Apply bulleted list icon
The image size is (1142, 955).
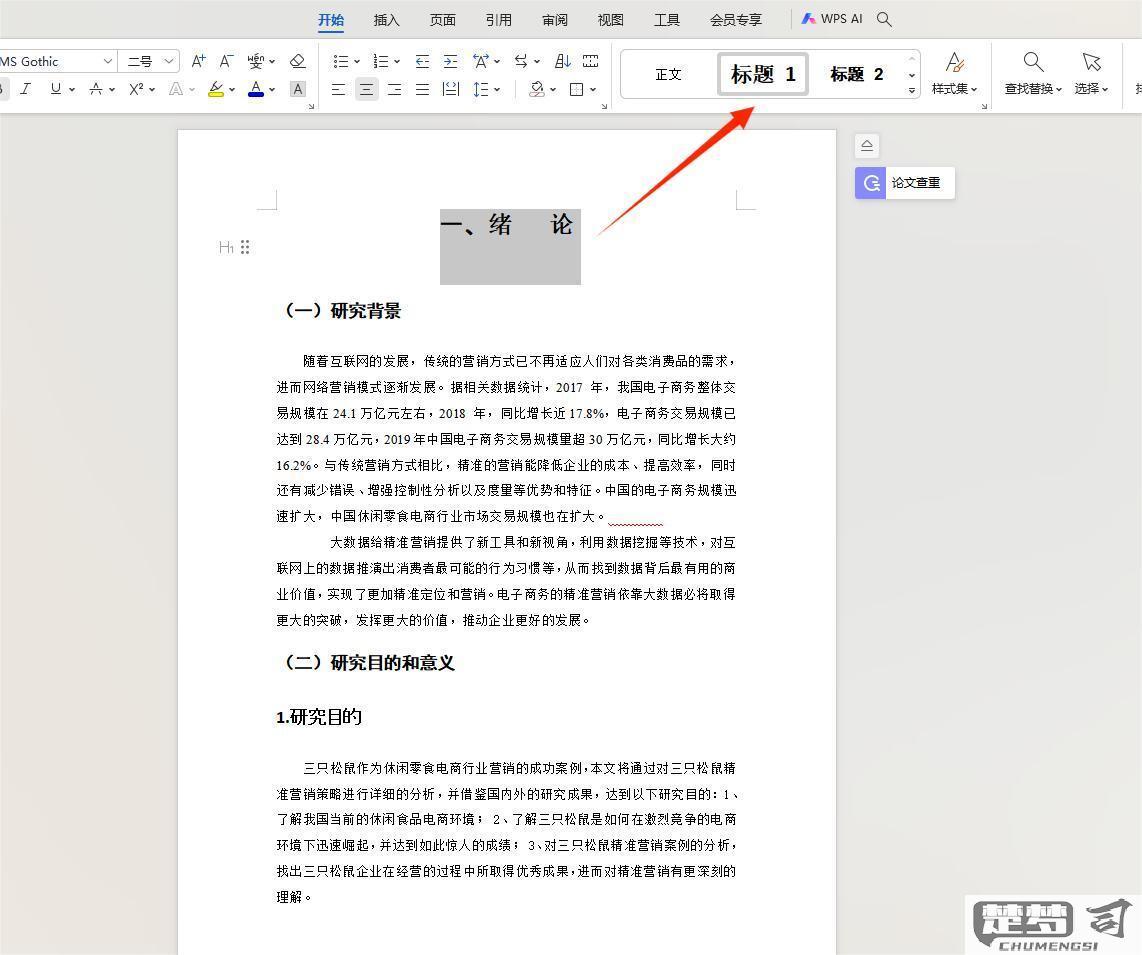point(340,61)
